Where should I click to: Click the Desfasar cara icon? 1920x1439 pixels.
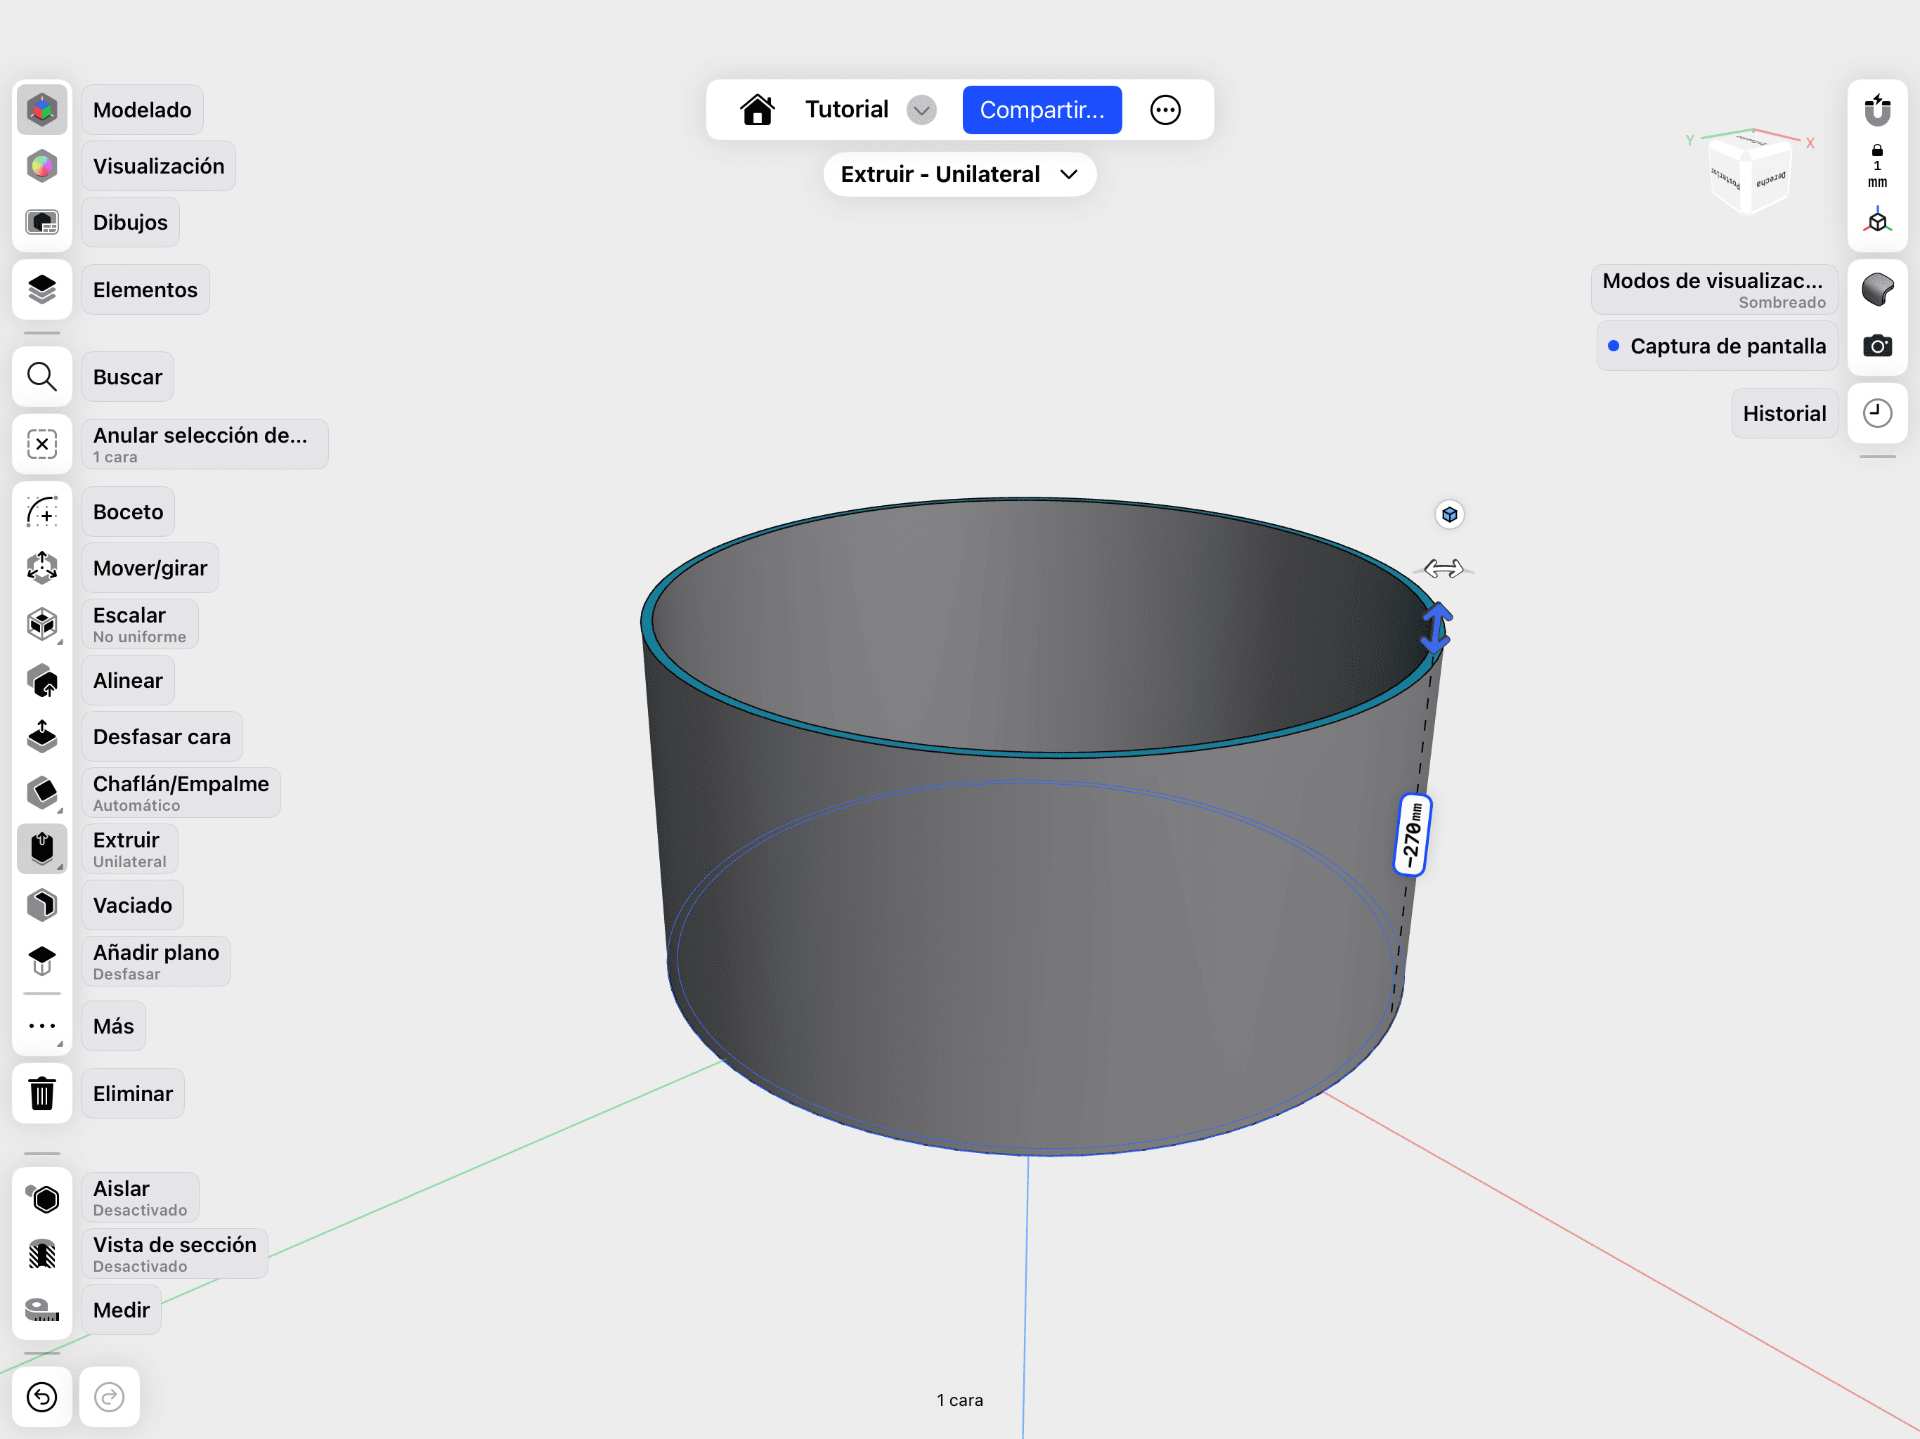[42, 737]
